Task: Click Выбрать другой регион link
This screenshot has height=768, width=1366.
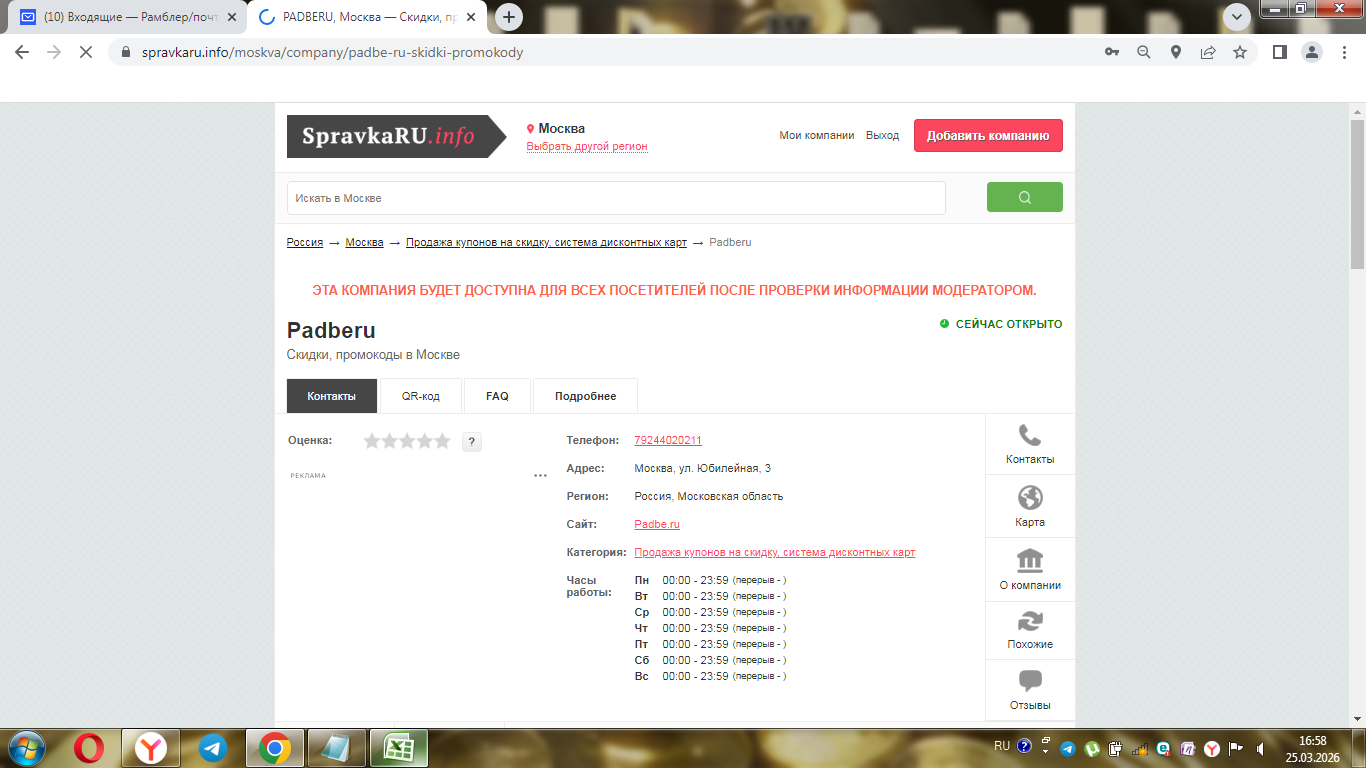Action: tap(587, 146)
